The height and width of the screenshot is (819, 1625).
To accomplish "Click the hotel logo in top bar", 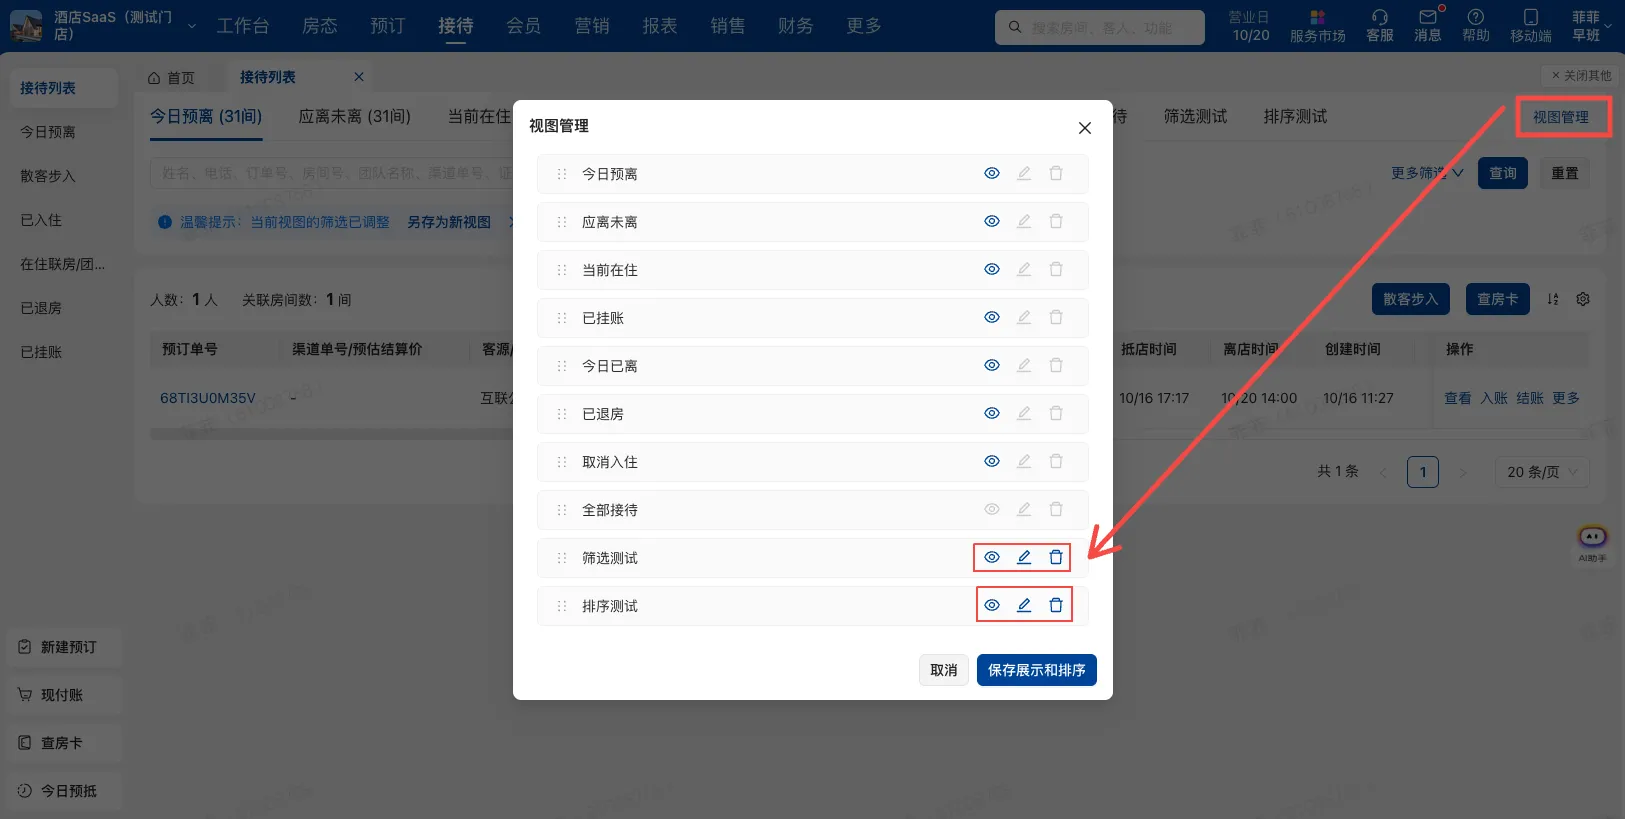I will pyautogui.click(x=26, y=26).
